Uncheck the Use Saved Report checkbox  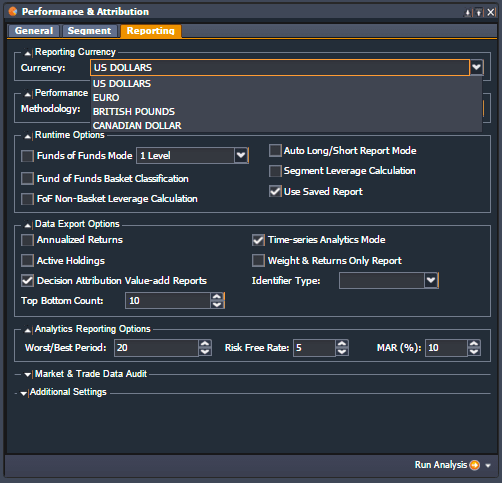click(275, 191)
